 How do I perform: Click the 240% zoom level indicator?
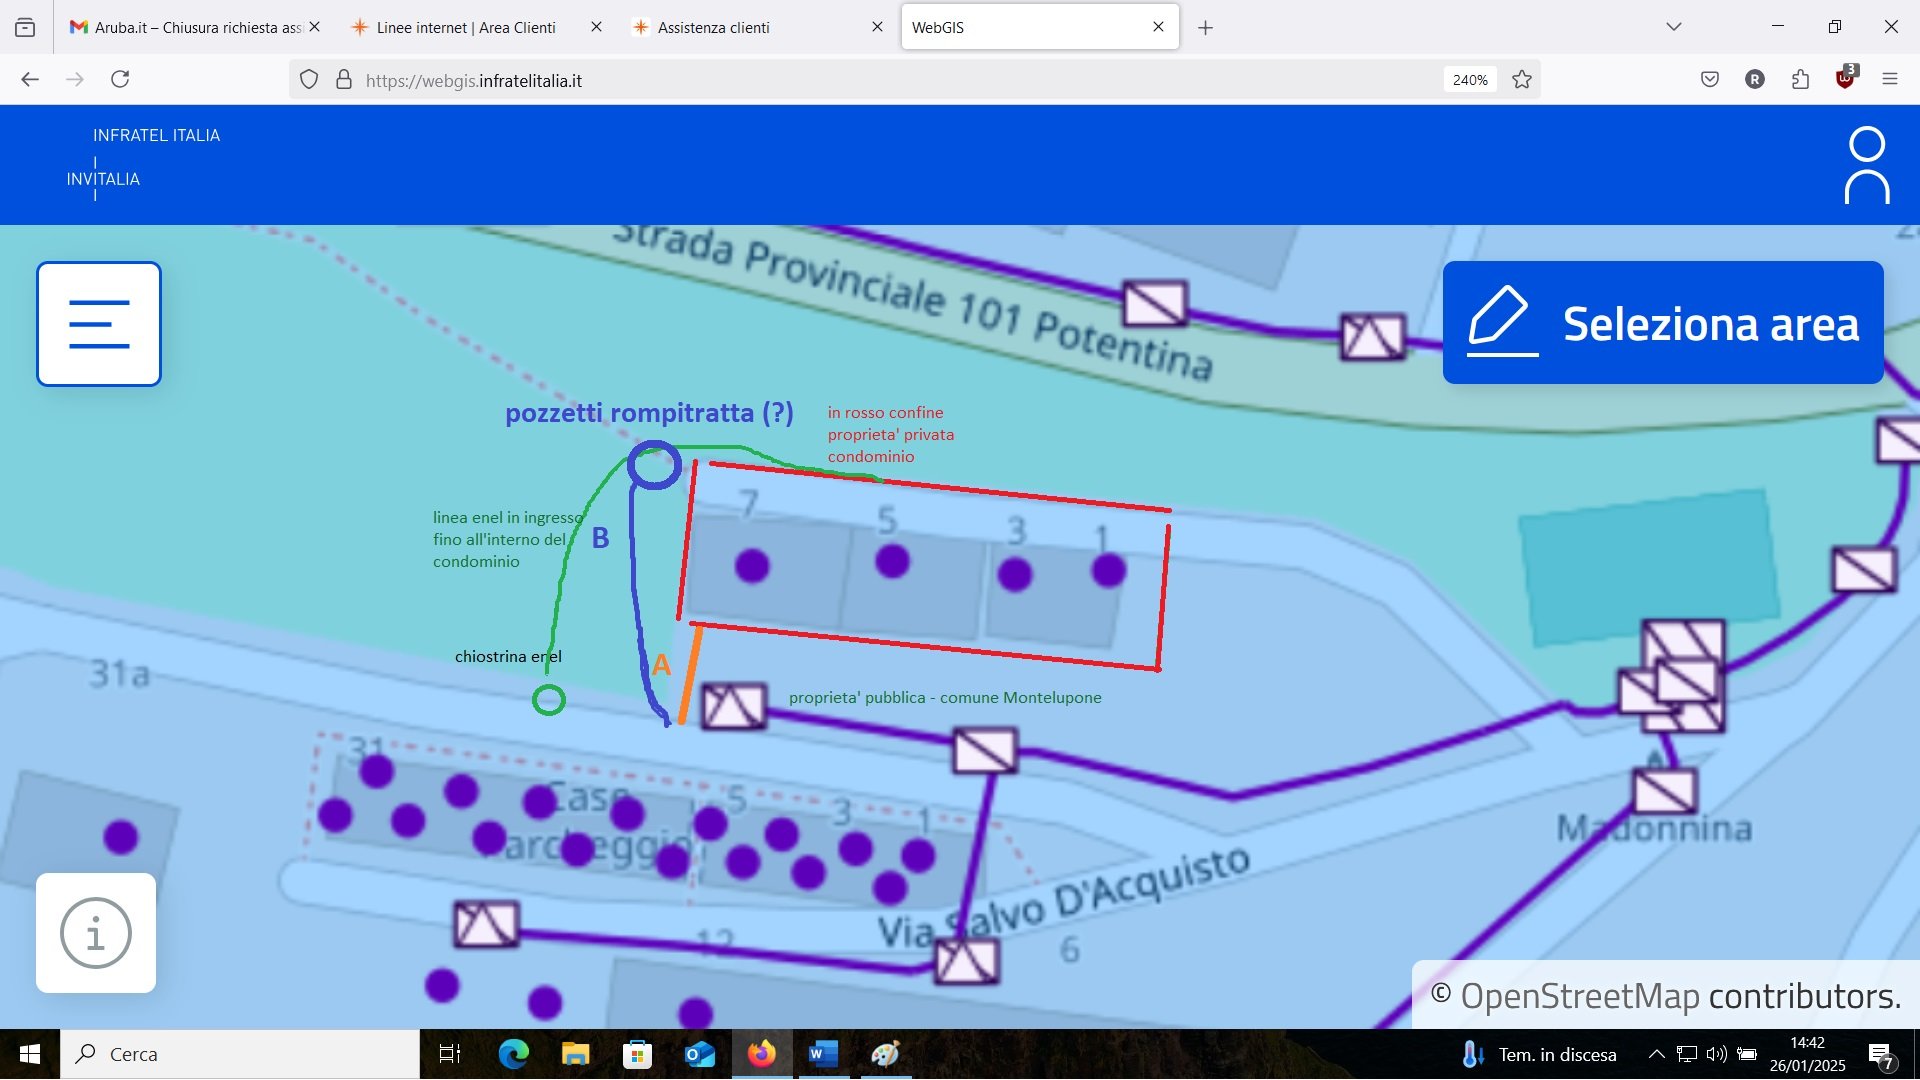[x=1469, y=80]
